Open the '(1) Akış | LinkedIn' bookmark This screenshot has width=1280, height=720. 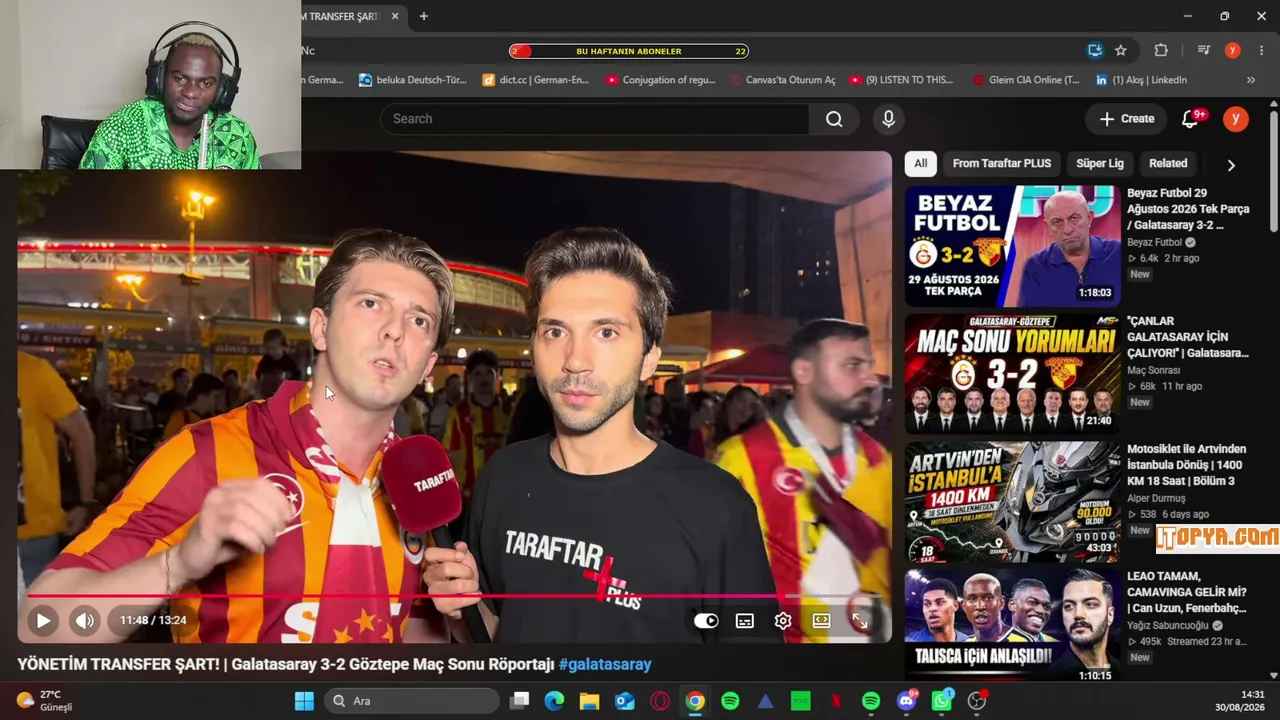[1141, 80]
